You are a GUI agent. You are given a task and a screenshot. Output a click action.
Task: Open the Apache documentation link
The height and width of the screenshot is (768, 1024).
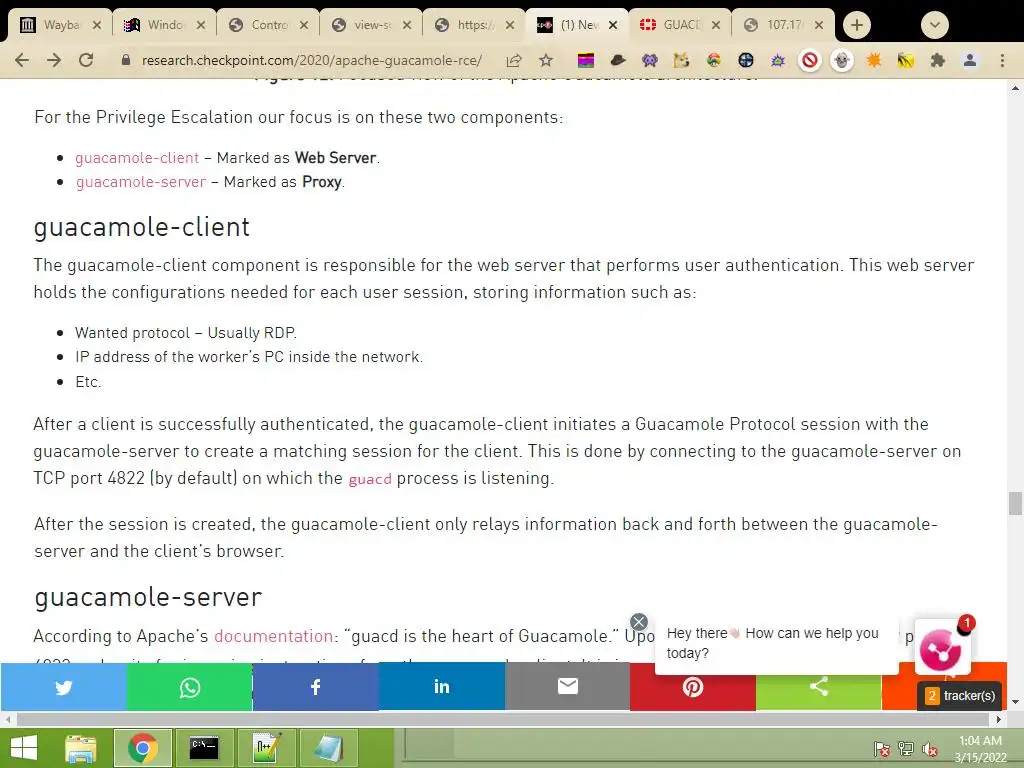274,636
